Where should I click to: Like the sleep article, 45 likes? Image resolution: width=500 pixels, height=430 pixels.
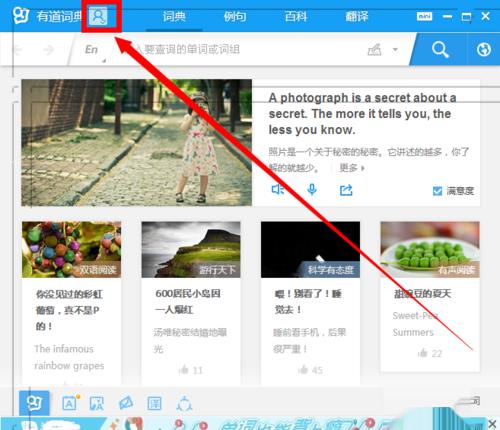click(310, 370)
